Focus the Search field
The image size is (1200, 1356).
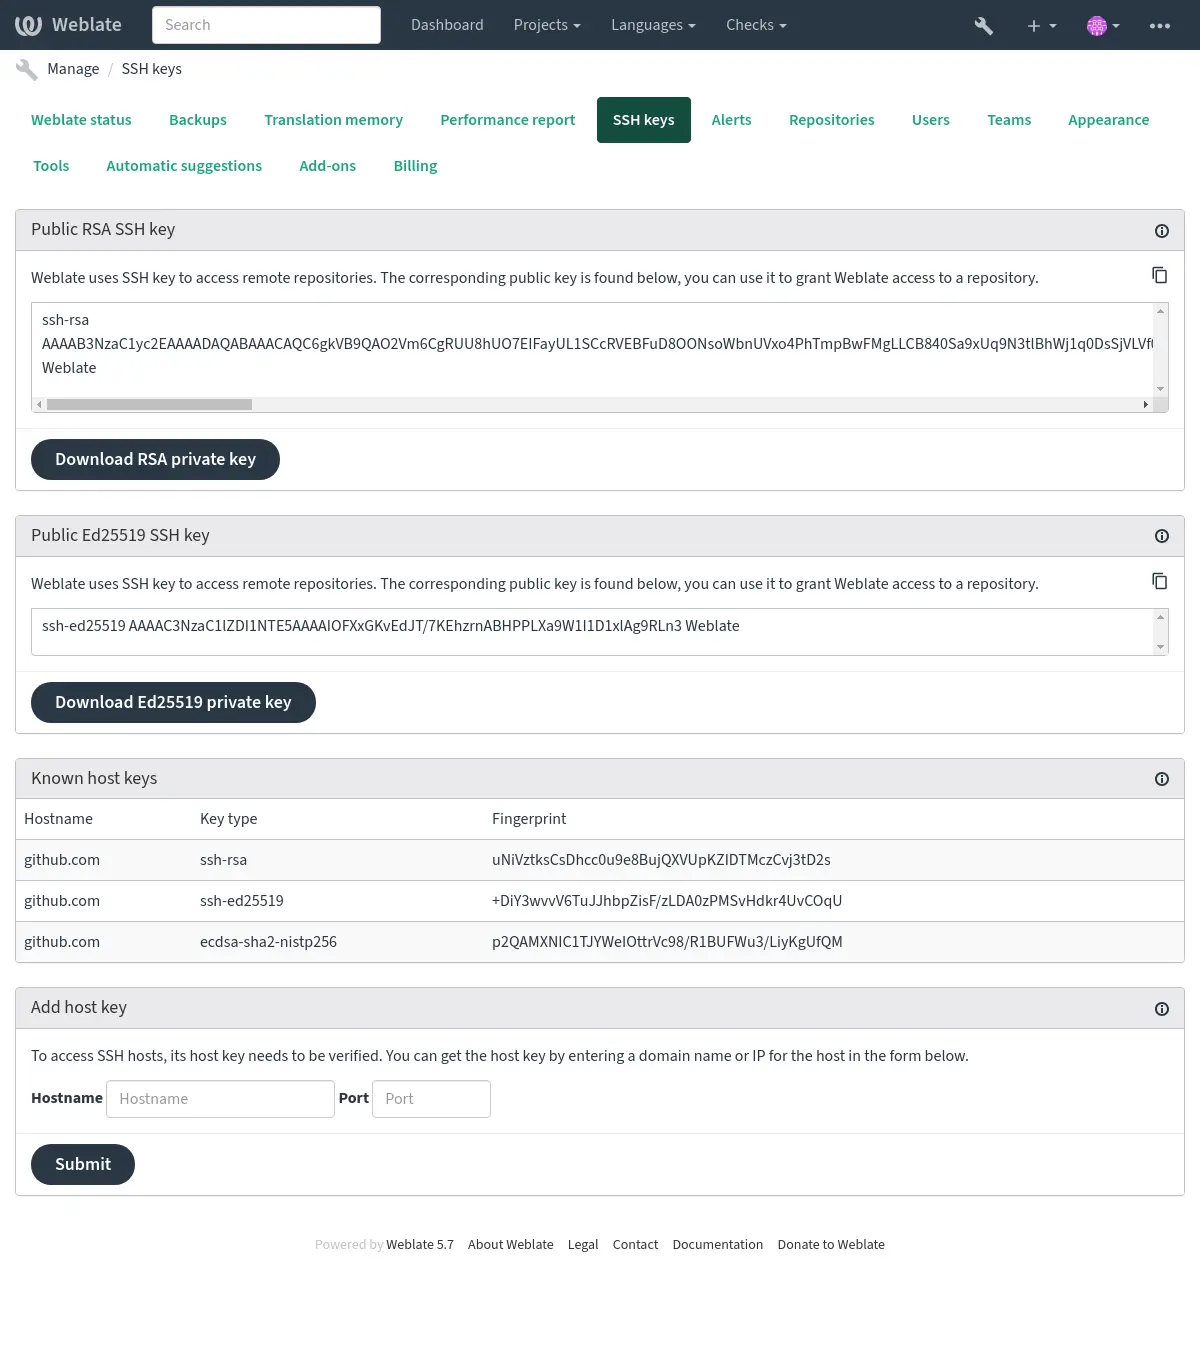point(266,25)
